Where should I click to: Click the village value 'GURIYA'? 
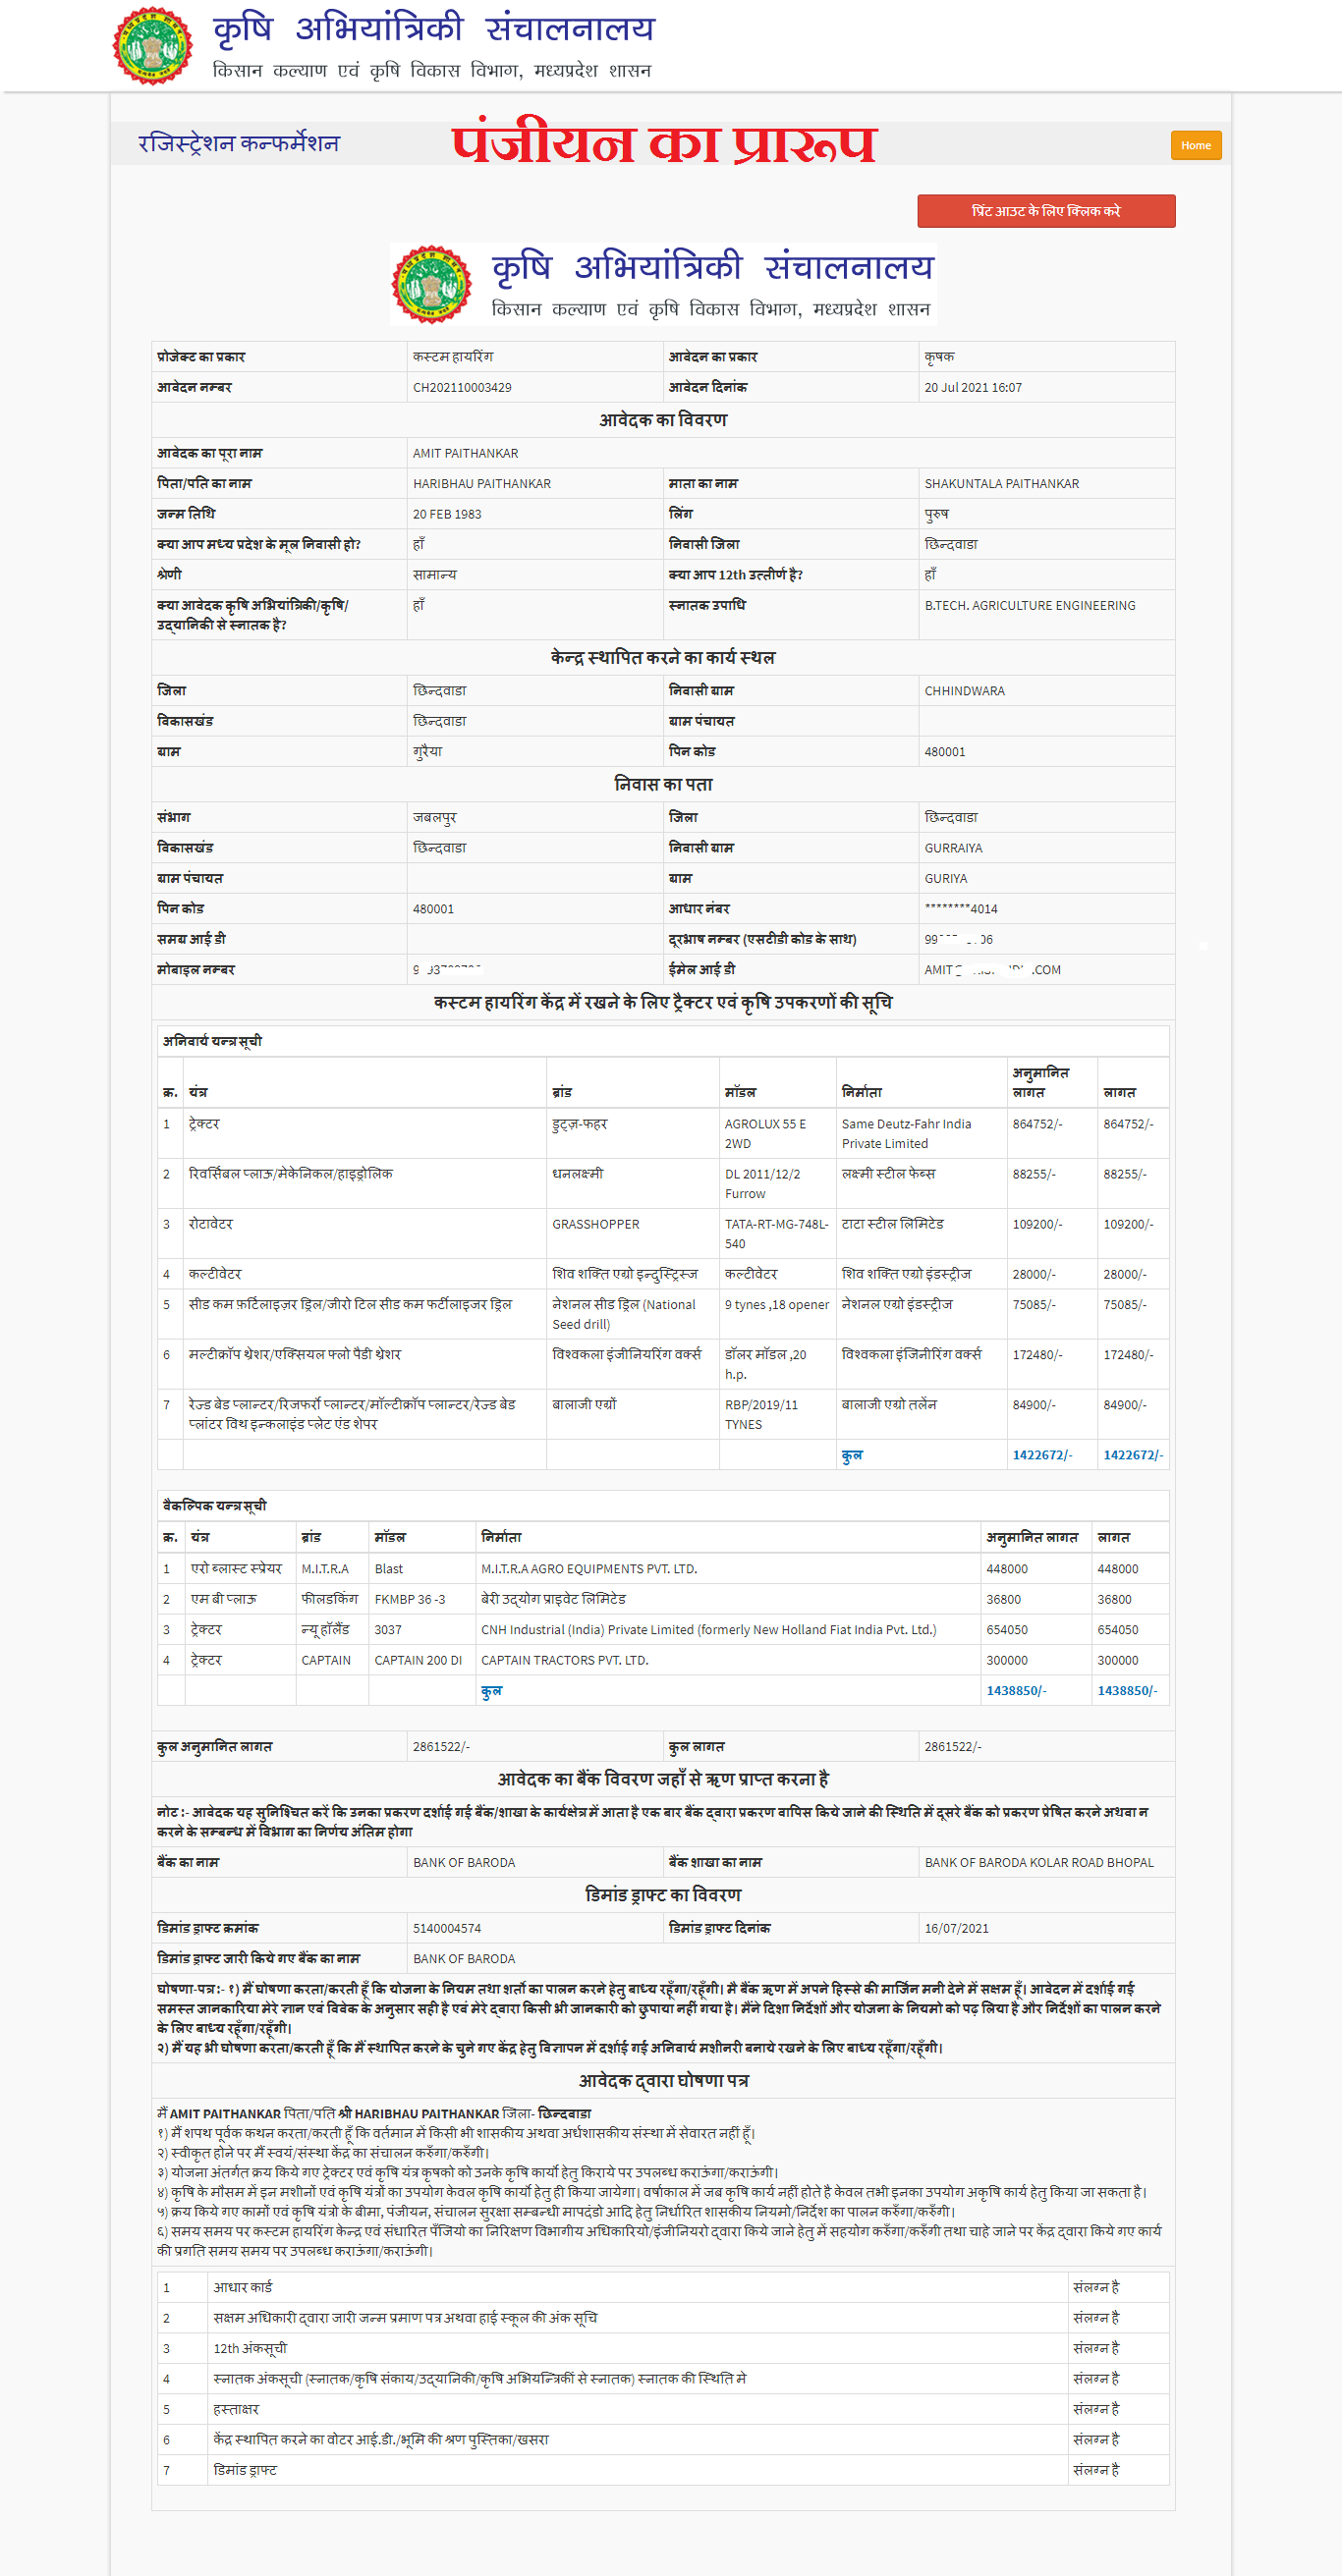[946, 879]
